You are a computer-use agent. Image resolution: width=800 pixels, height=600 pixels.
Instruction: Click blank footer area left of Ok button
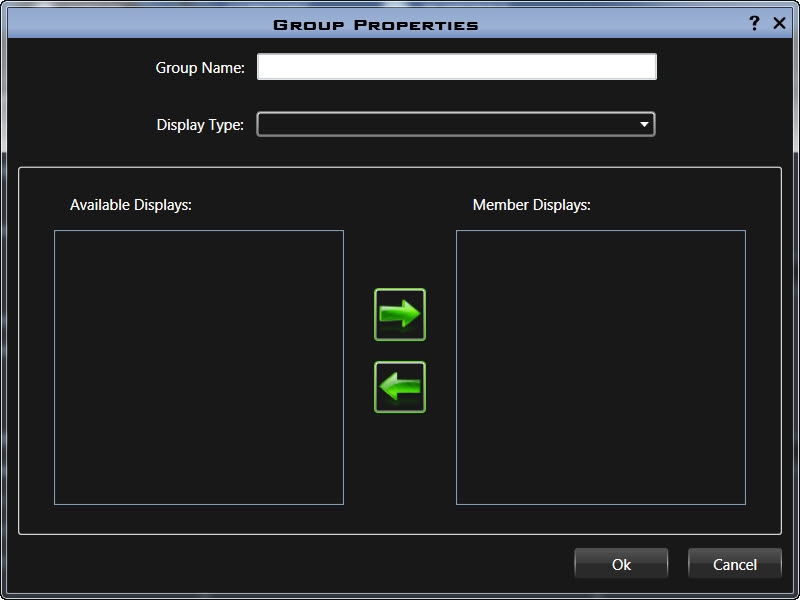point(300,565)
